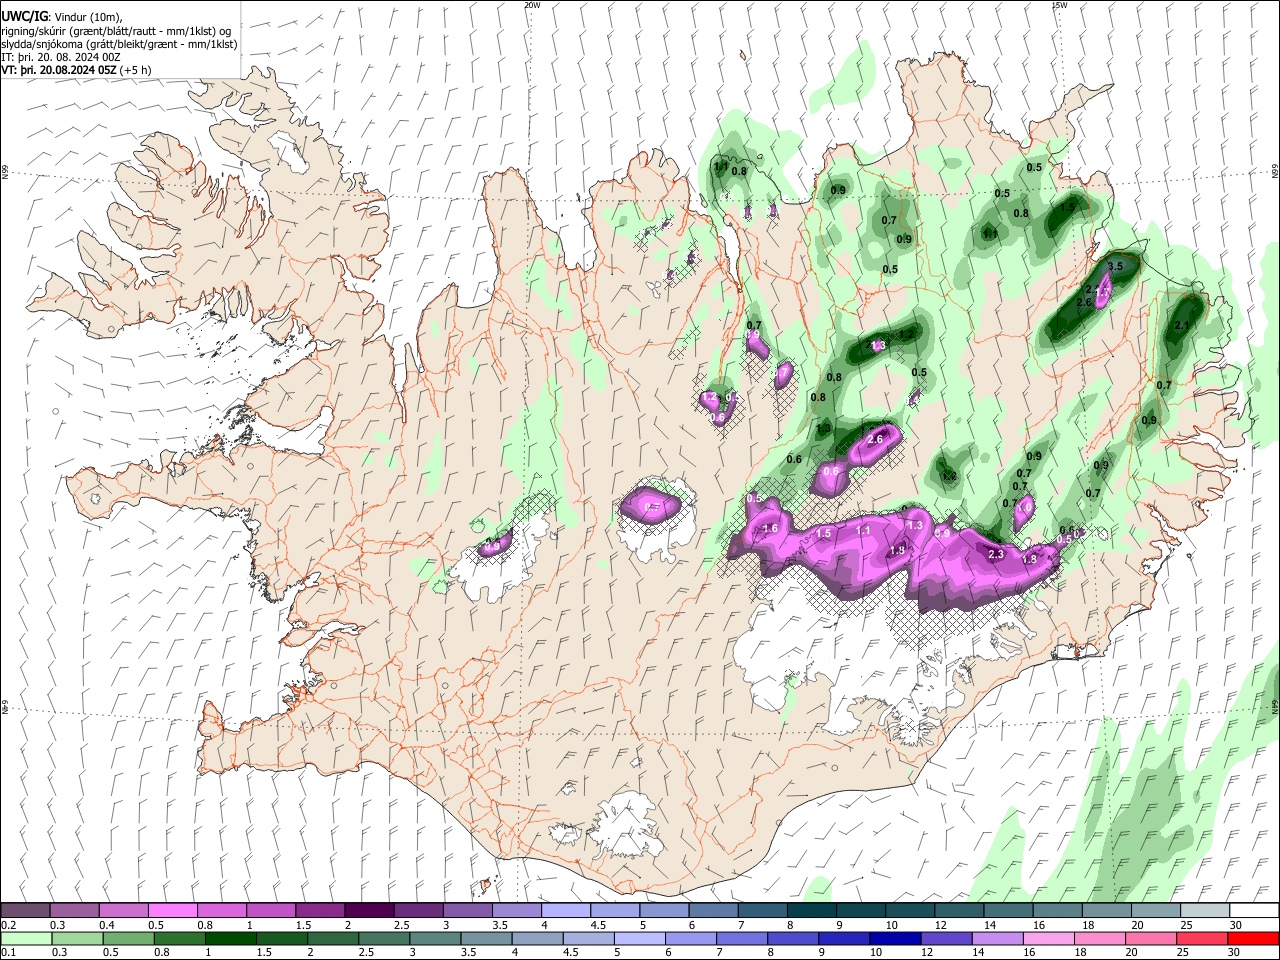
Task: Click the '15W' longitude label
Action: coord(1059,5)
